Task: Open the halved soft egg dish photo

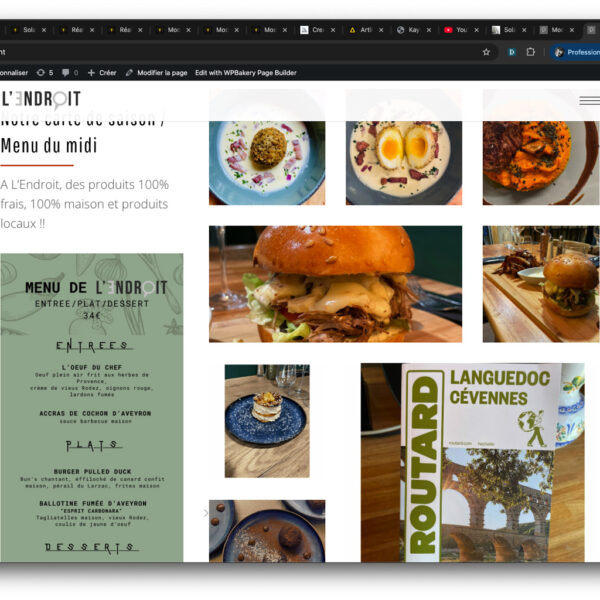Action: [x=403, y=152]
